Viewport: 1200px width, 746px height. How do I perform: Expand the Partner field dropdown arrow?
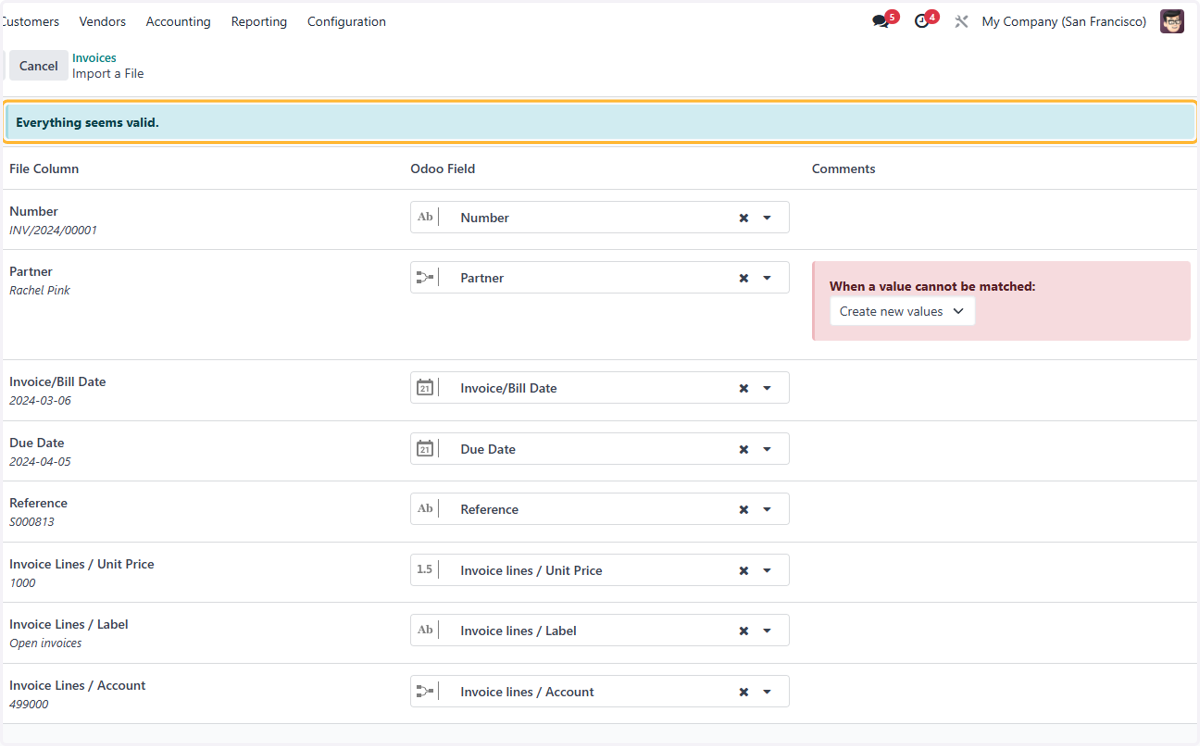tap(767, 278)
